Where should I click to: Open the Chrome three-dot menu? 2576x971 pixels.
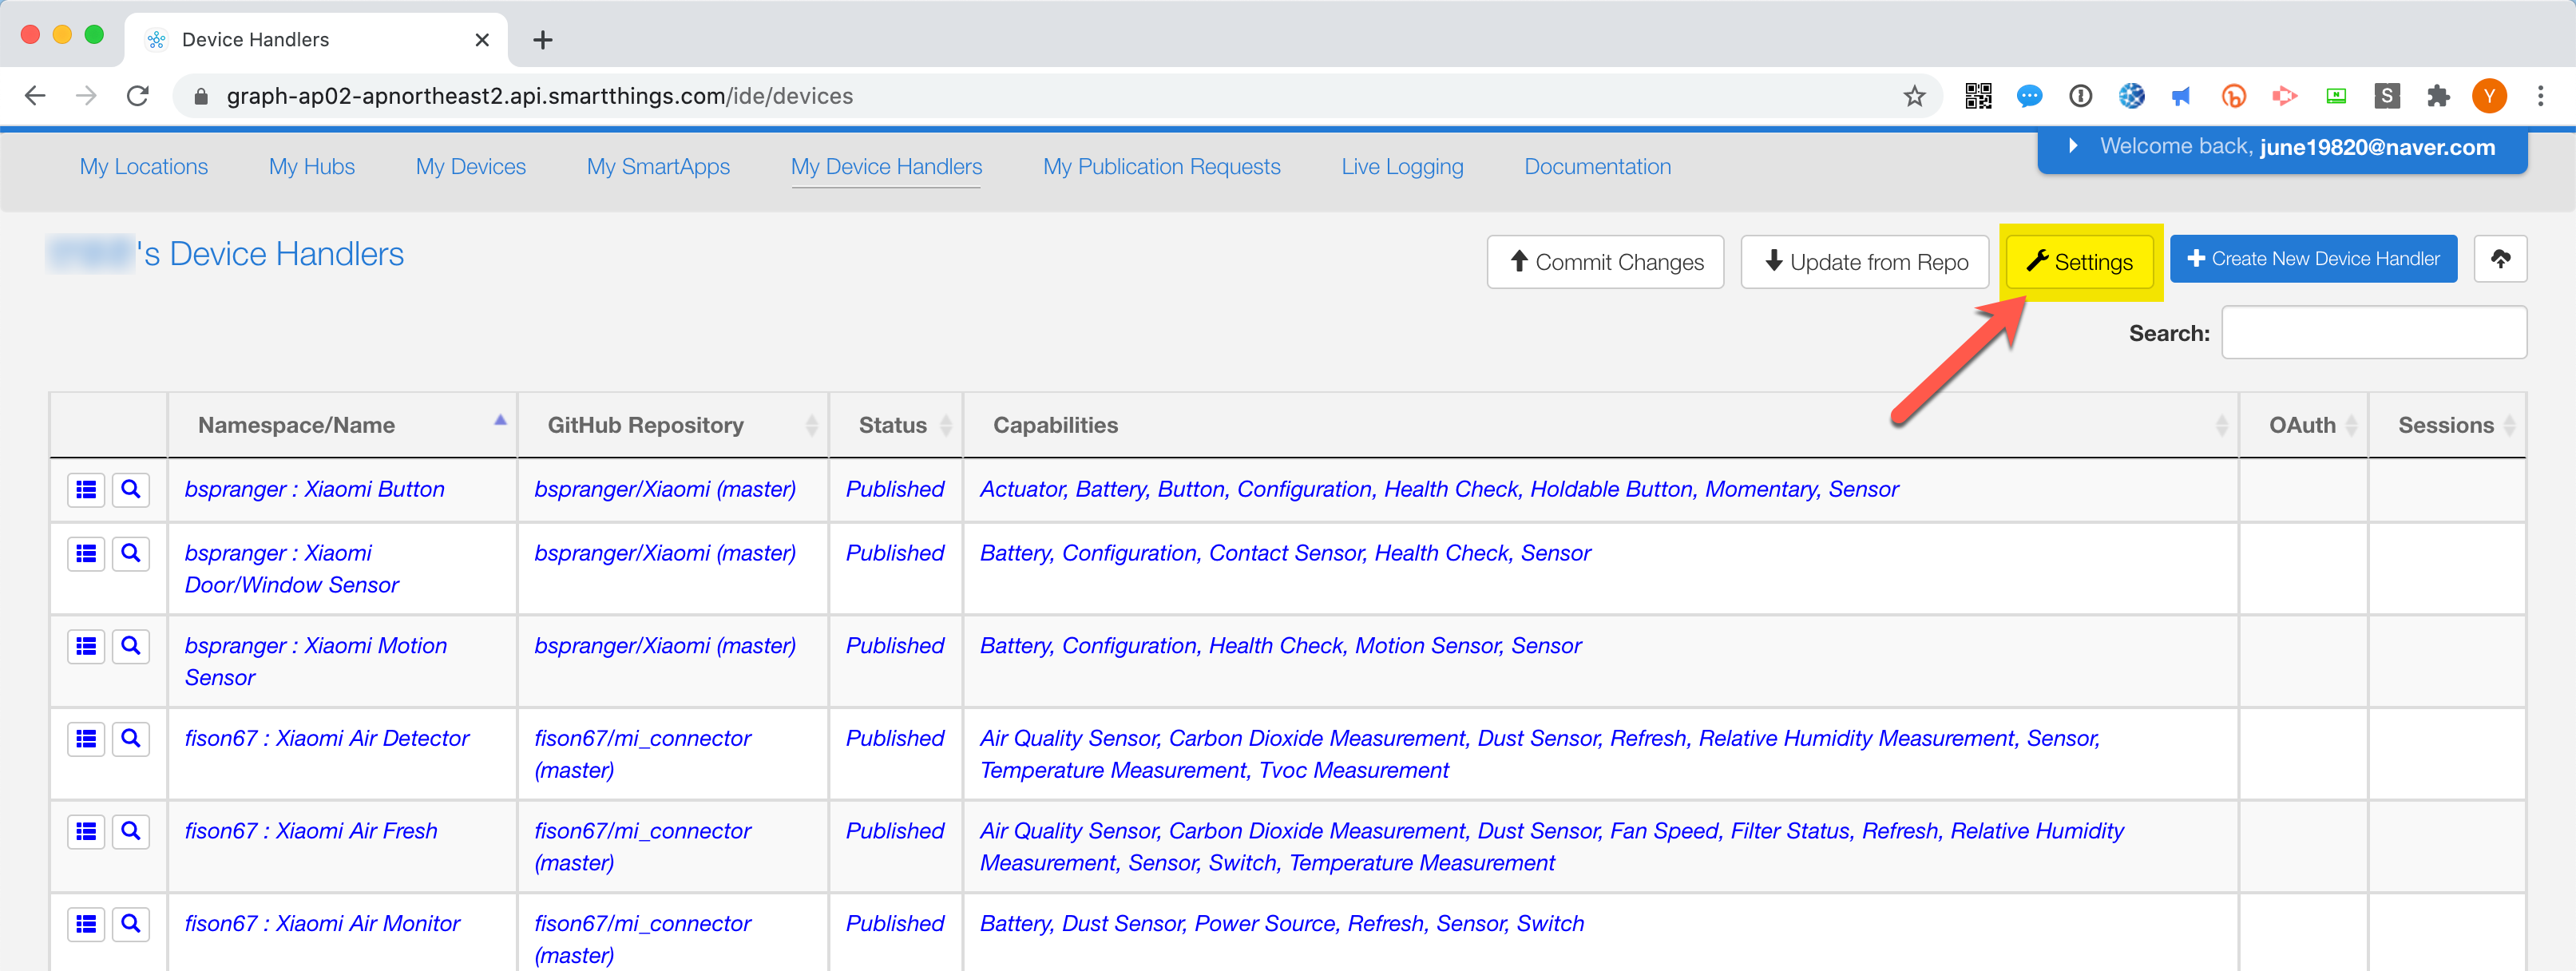point(2540,96)
